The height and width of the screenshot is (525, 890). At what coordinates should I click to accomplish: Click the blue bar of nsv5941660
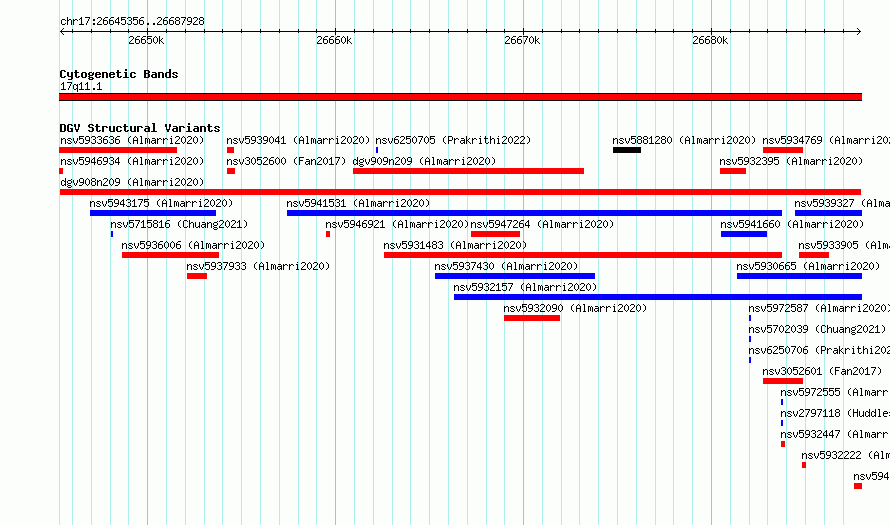pos(744,234)
